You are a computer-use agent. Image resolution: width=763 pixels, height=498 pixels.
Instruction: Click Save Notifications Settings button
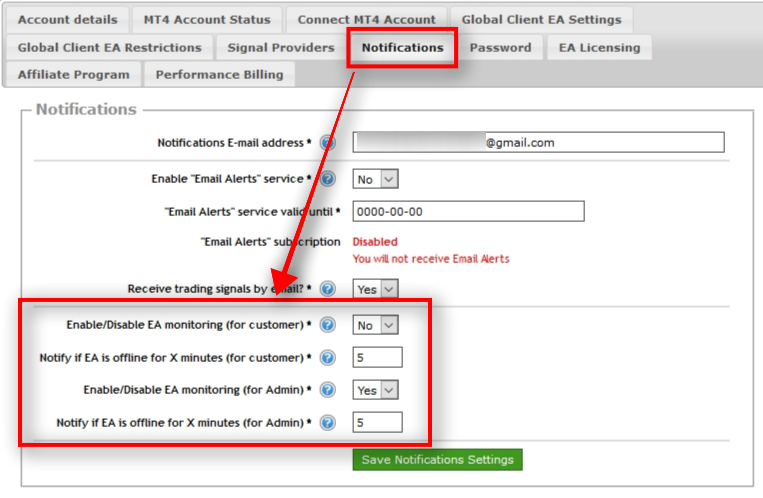tap(437, 460)
